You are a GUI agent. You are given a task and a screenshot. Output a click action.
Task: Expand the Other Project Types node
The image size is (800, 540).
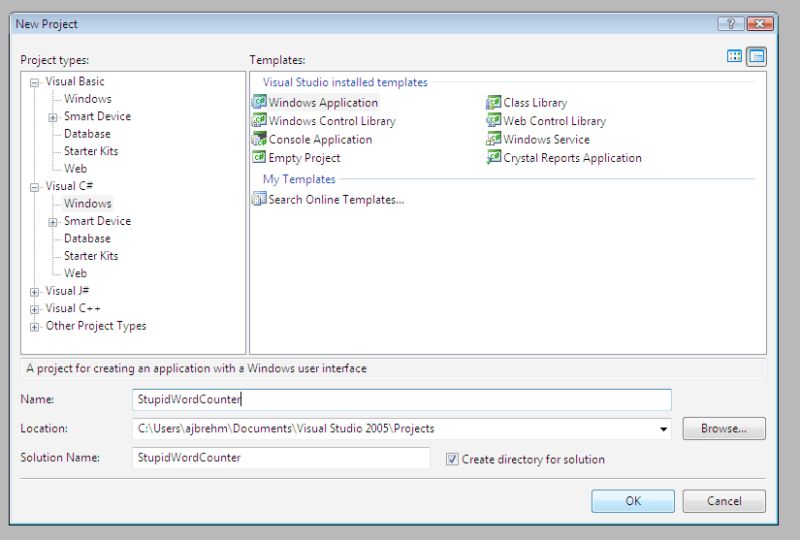(x=34, y=327)
